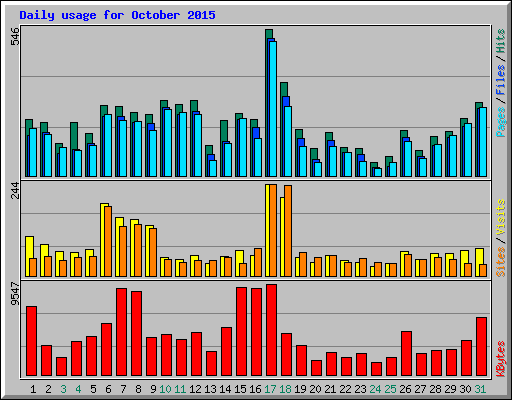The height and width of the screenshot is (400, 512).
Task: Click green day label 11
Action: point(180,389)
